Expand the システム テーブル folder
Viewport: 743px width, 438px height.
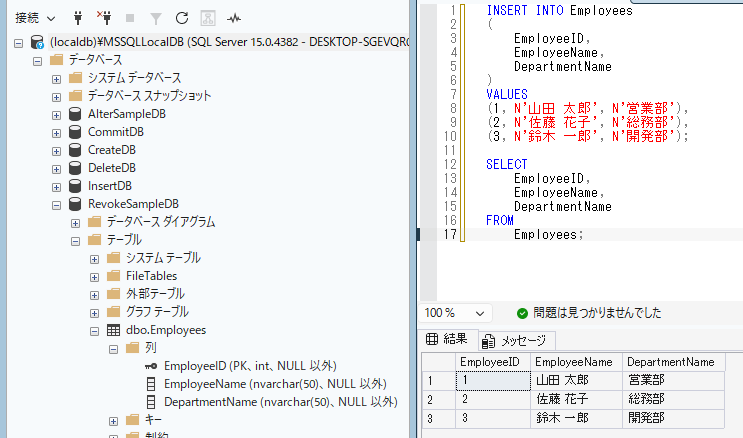tap(94, 259)
